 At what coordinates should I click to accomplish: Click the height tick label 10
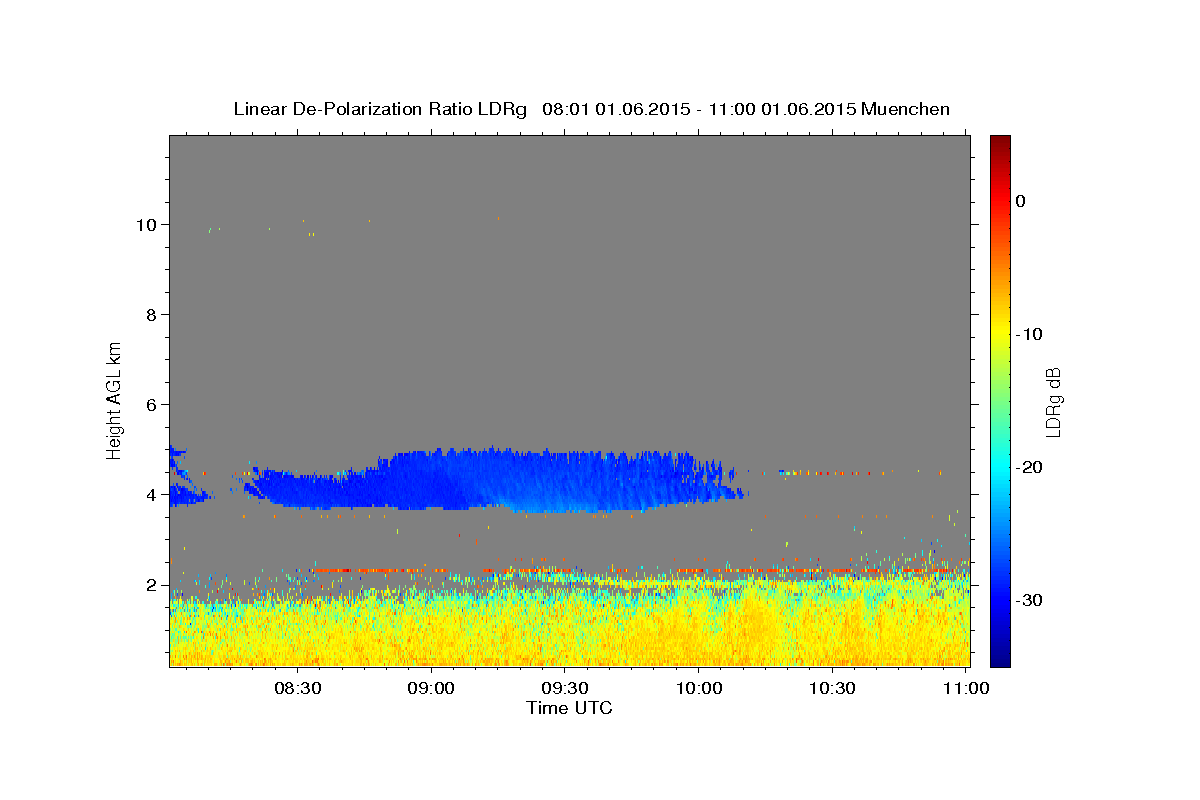click(x=146, y=224)
